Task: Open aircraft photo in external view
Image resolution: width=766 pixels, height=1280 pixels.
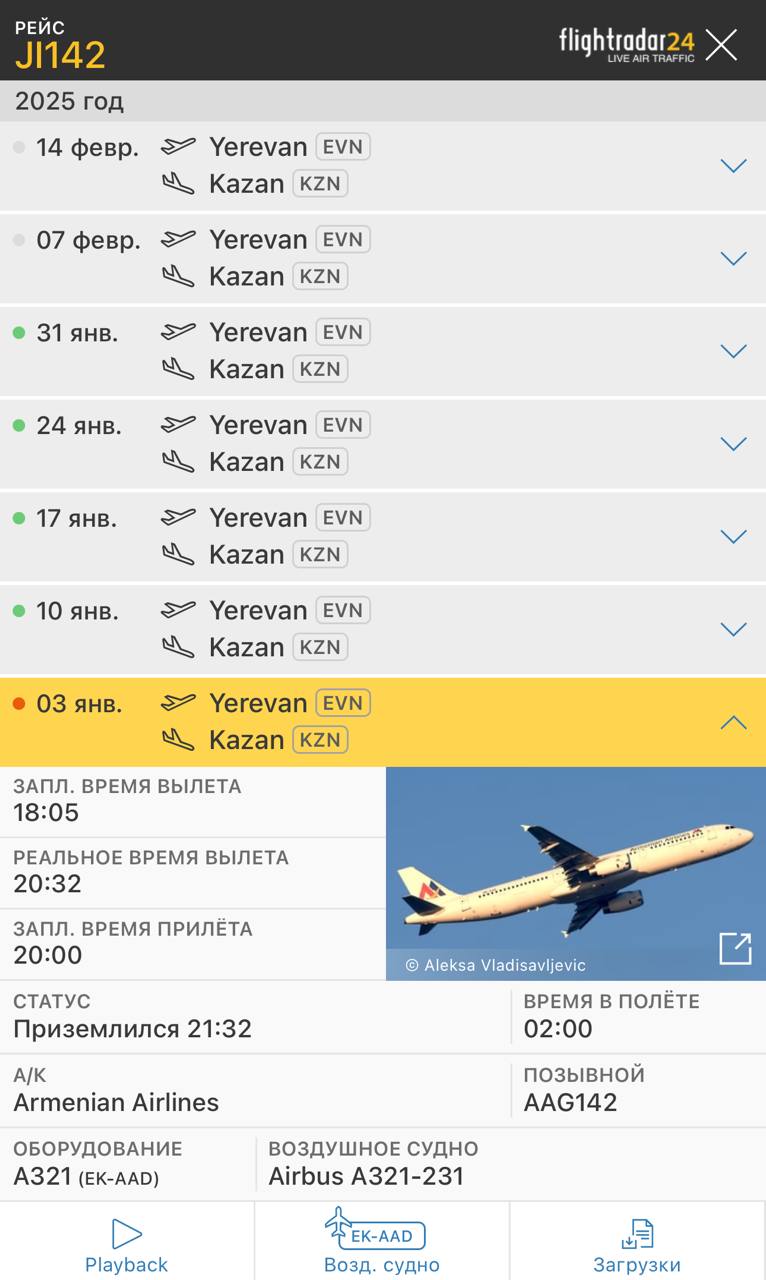Action: (735, 948)
